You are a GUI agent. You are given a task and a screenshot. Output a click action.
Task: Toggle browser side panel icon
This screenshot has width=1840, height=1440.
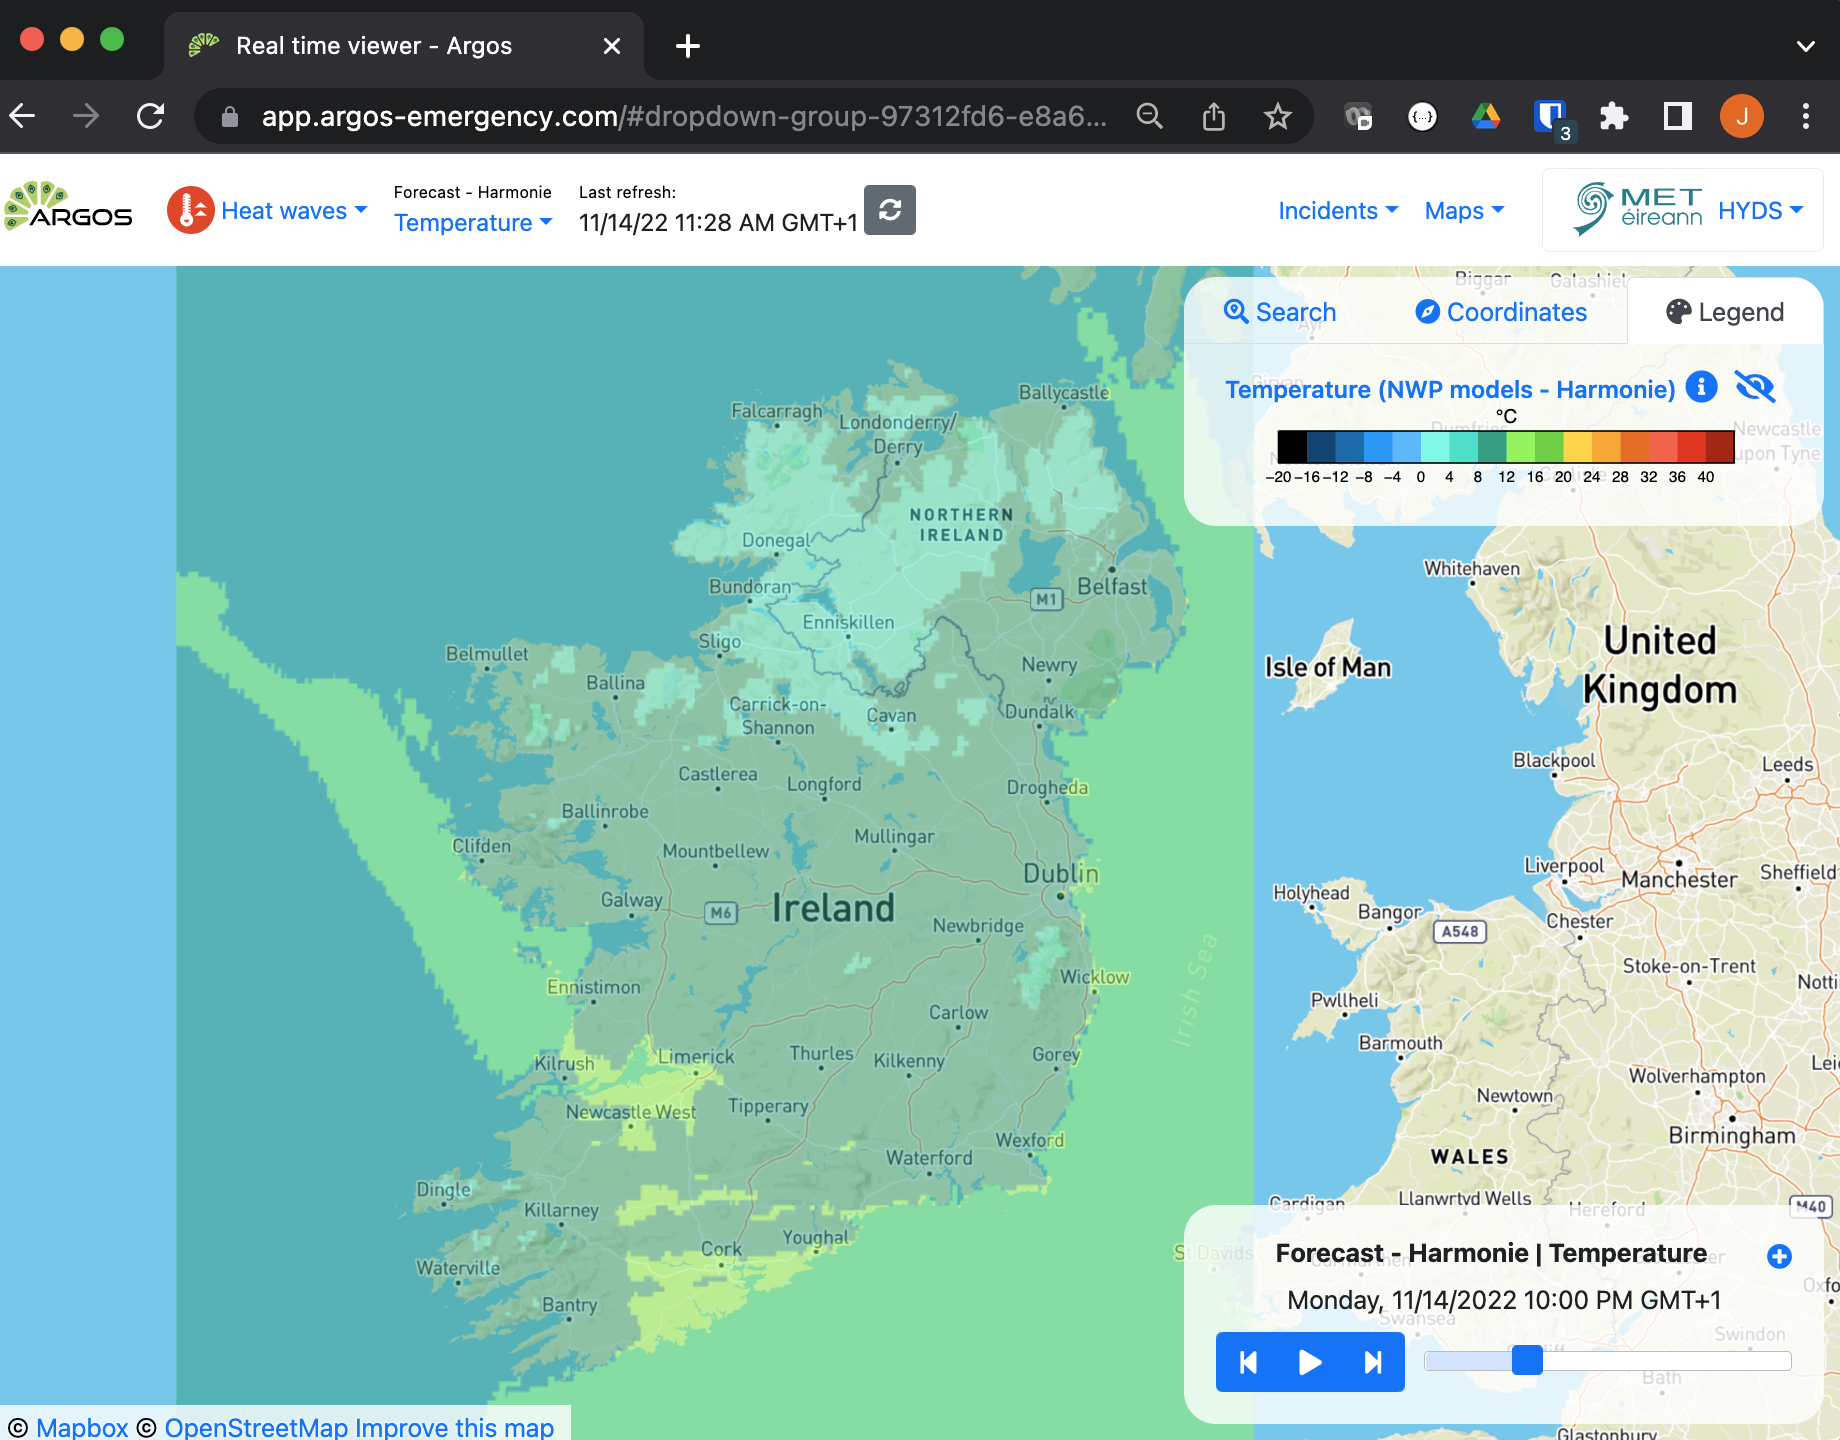(1678, 117)
